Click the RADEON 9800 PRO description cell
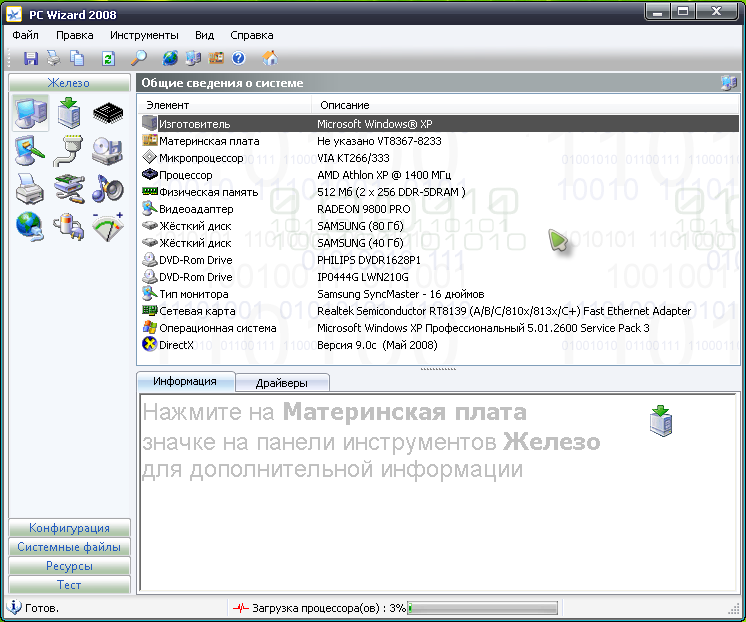 pos(363,209)
